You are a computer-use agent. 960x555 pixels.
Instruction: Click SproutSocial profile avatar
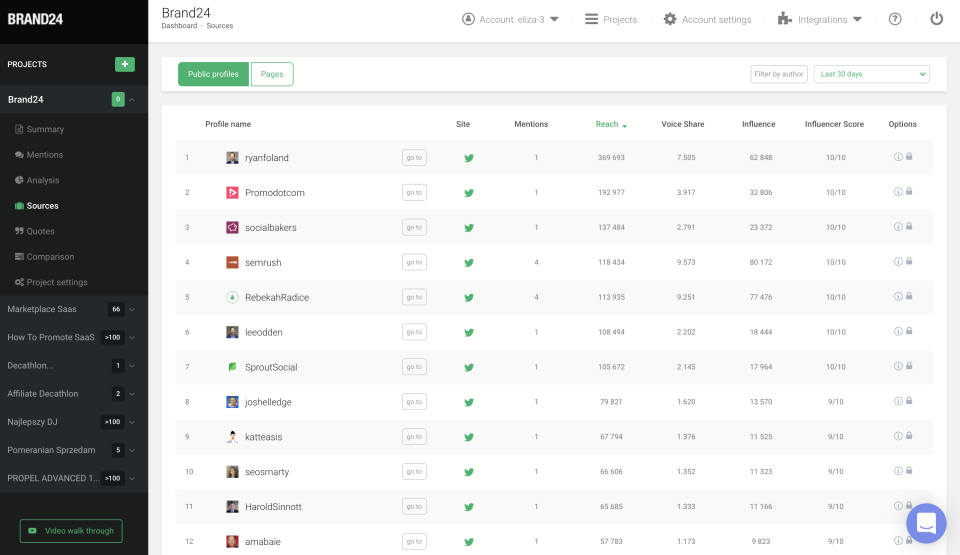(232, 368)
